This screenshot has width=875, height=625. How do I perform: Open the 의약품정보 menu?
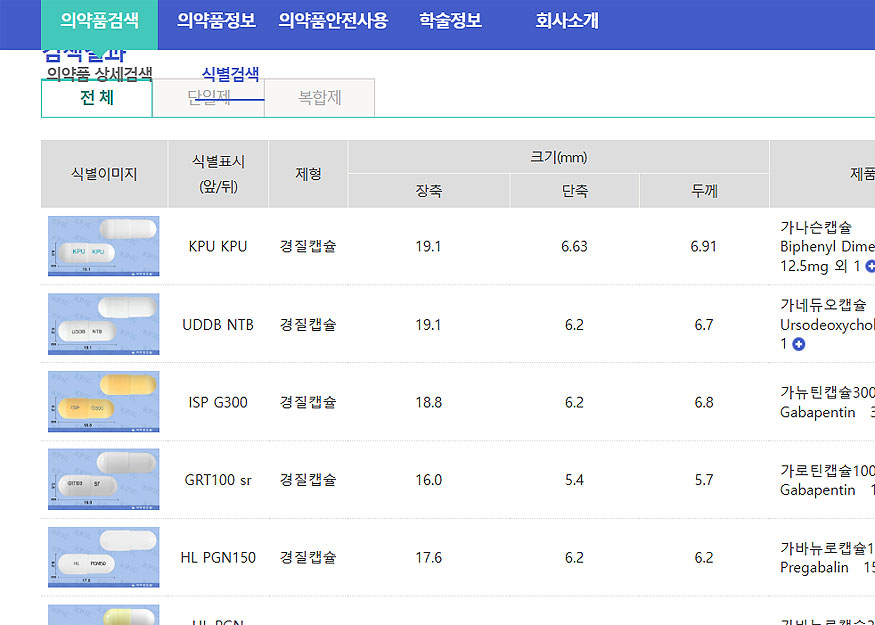click(216, 21)
